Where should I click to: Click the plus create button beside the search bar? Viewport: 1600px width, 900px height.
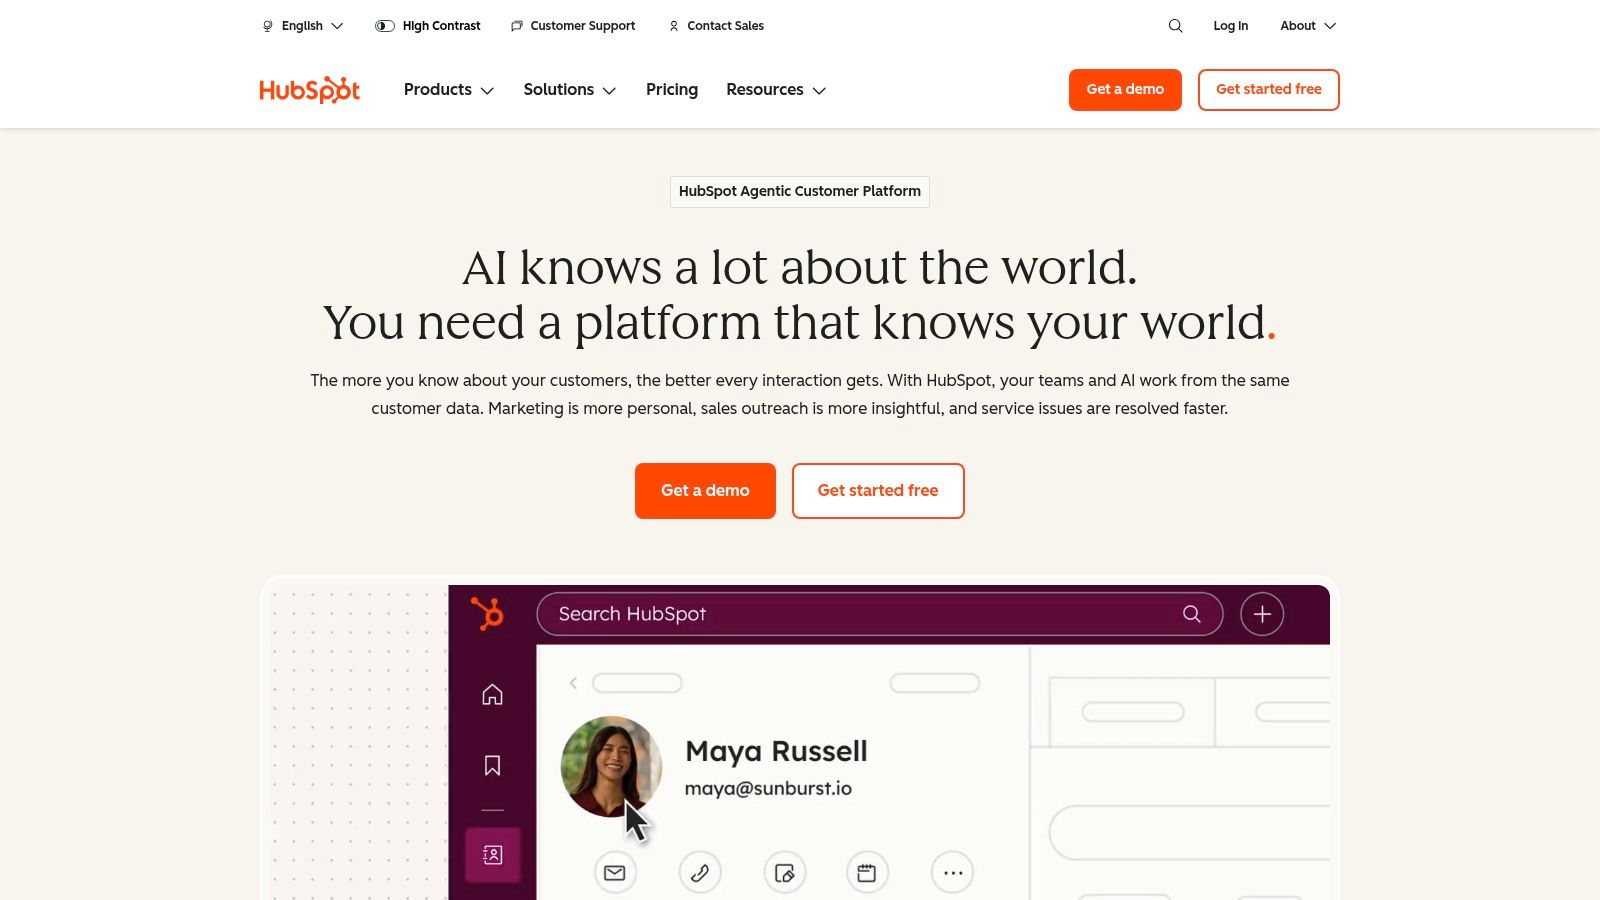coord(1262,613)
